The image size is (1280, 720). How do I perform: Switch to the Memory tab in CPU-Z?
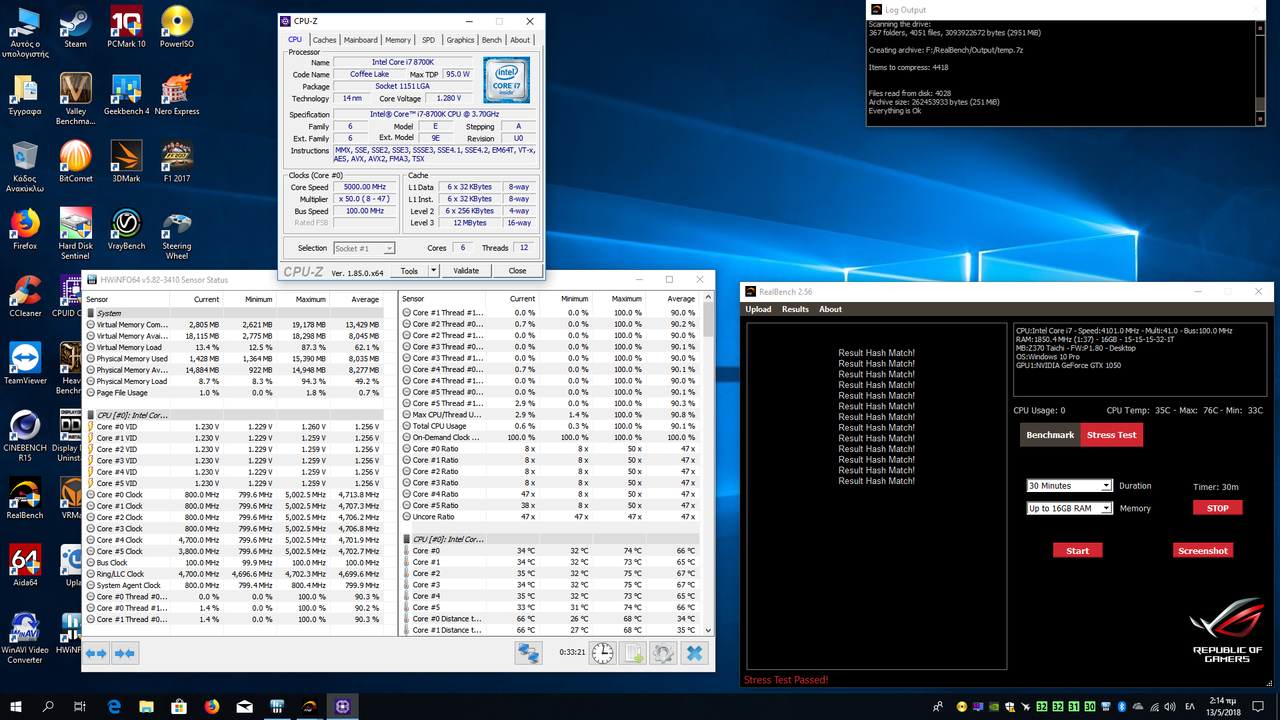[x=398, y=40]
